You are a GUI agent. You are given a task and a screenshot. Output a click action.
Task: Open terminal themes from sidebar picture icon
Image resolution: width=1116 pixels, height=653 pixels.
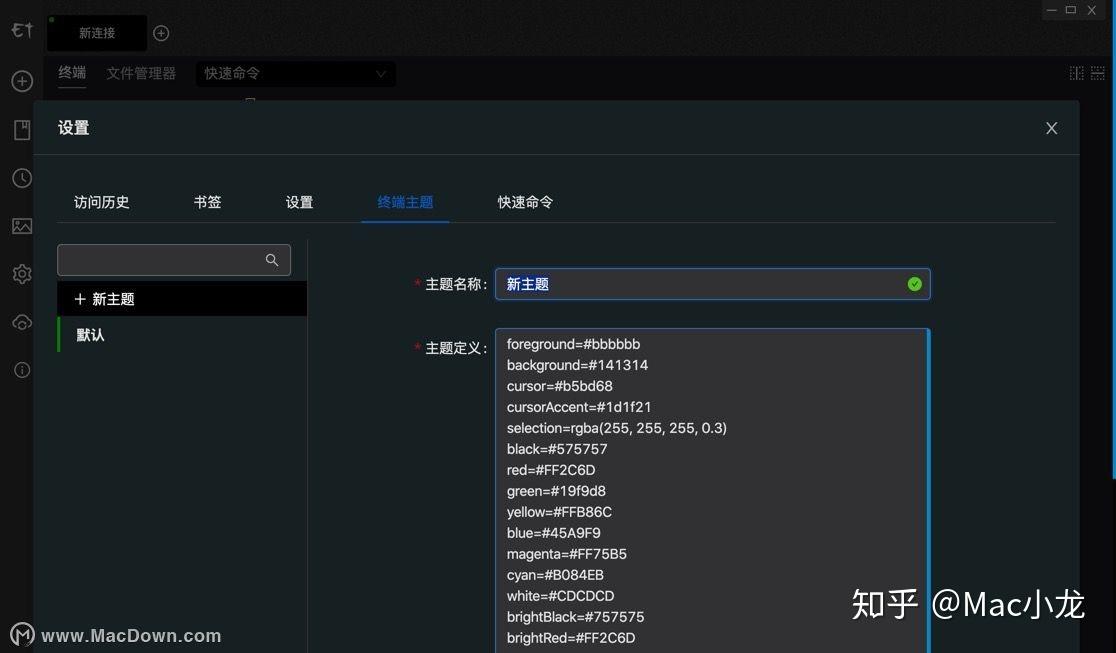22,226
